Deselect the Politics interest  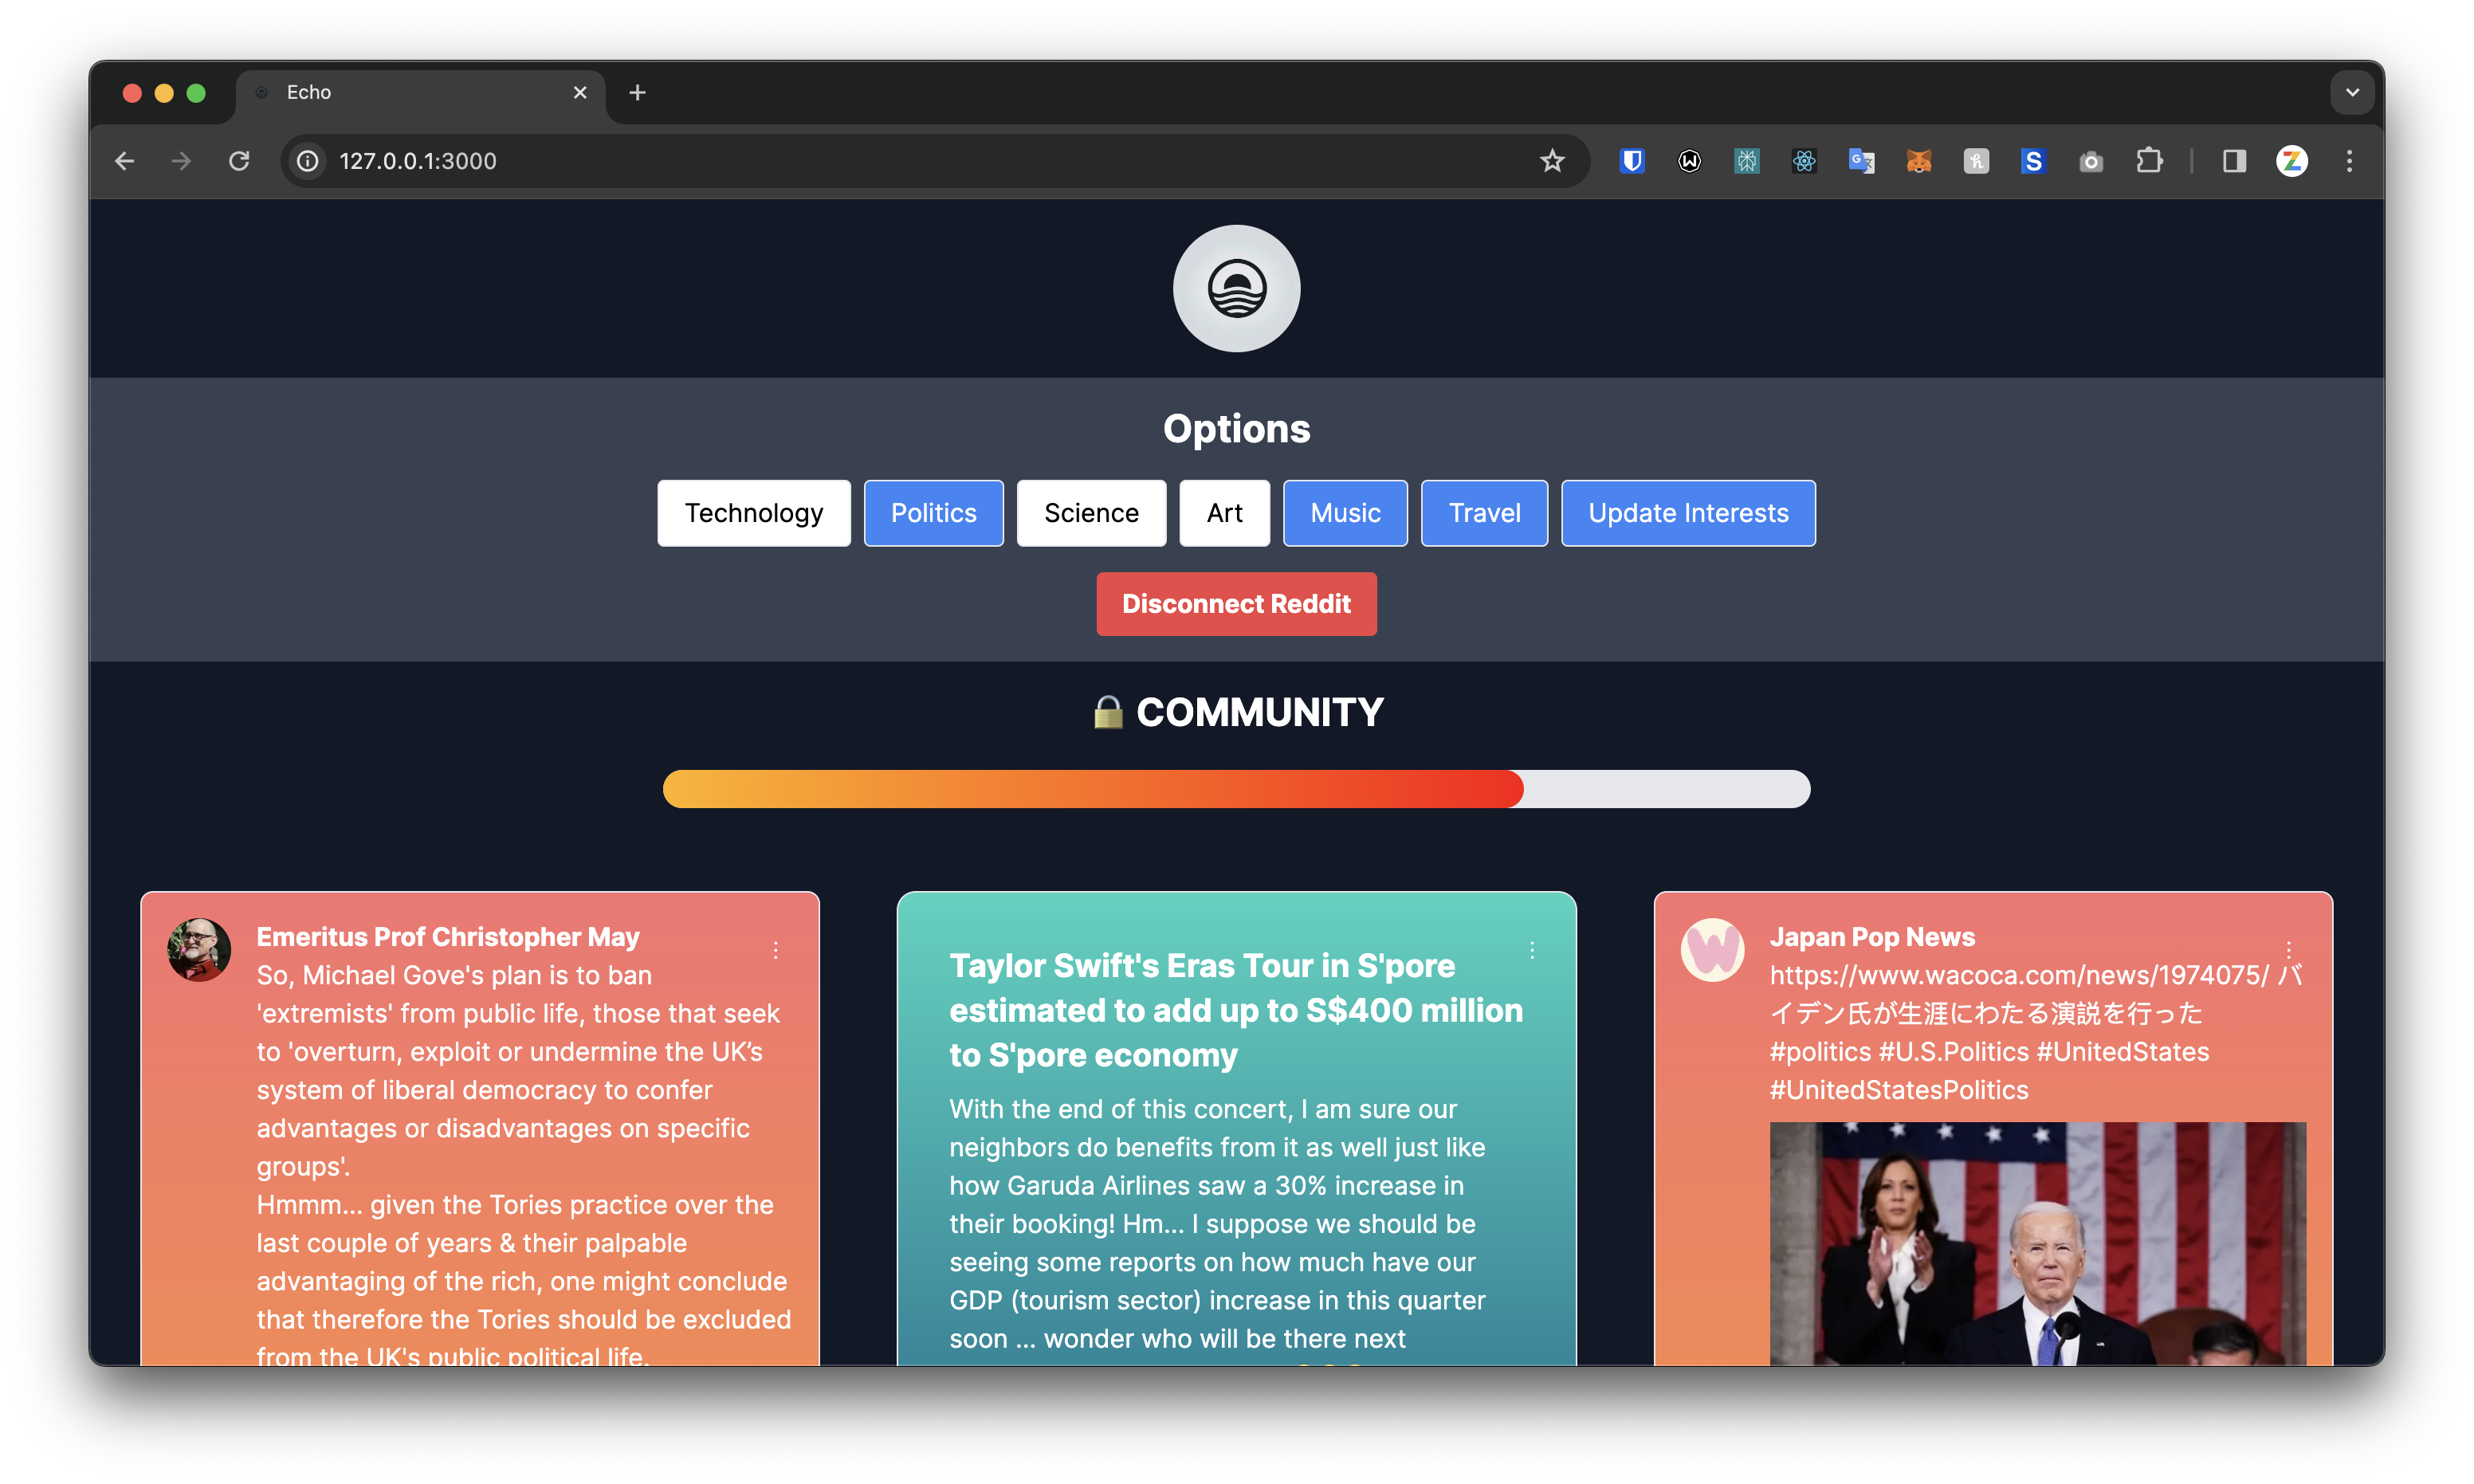click(933, 513)
